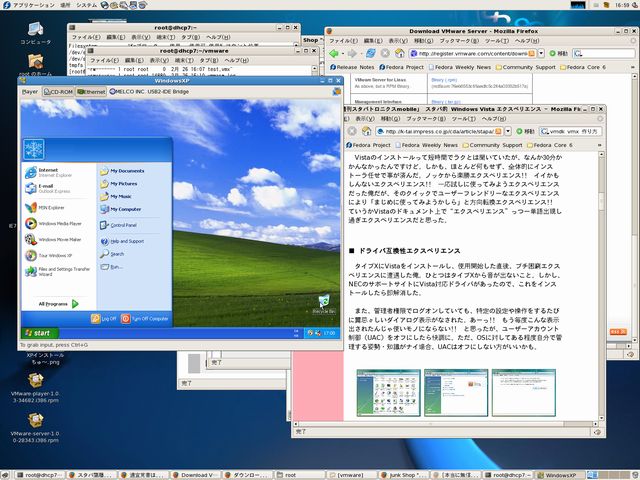Screen dimensions: 640x480
Task: Open Control Panel
Action: (118, 225)
